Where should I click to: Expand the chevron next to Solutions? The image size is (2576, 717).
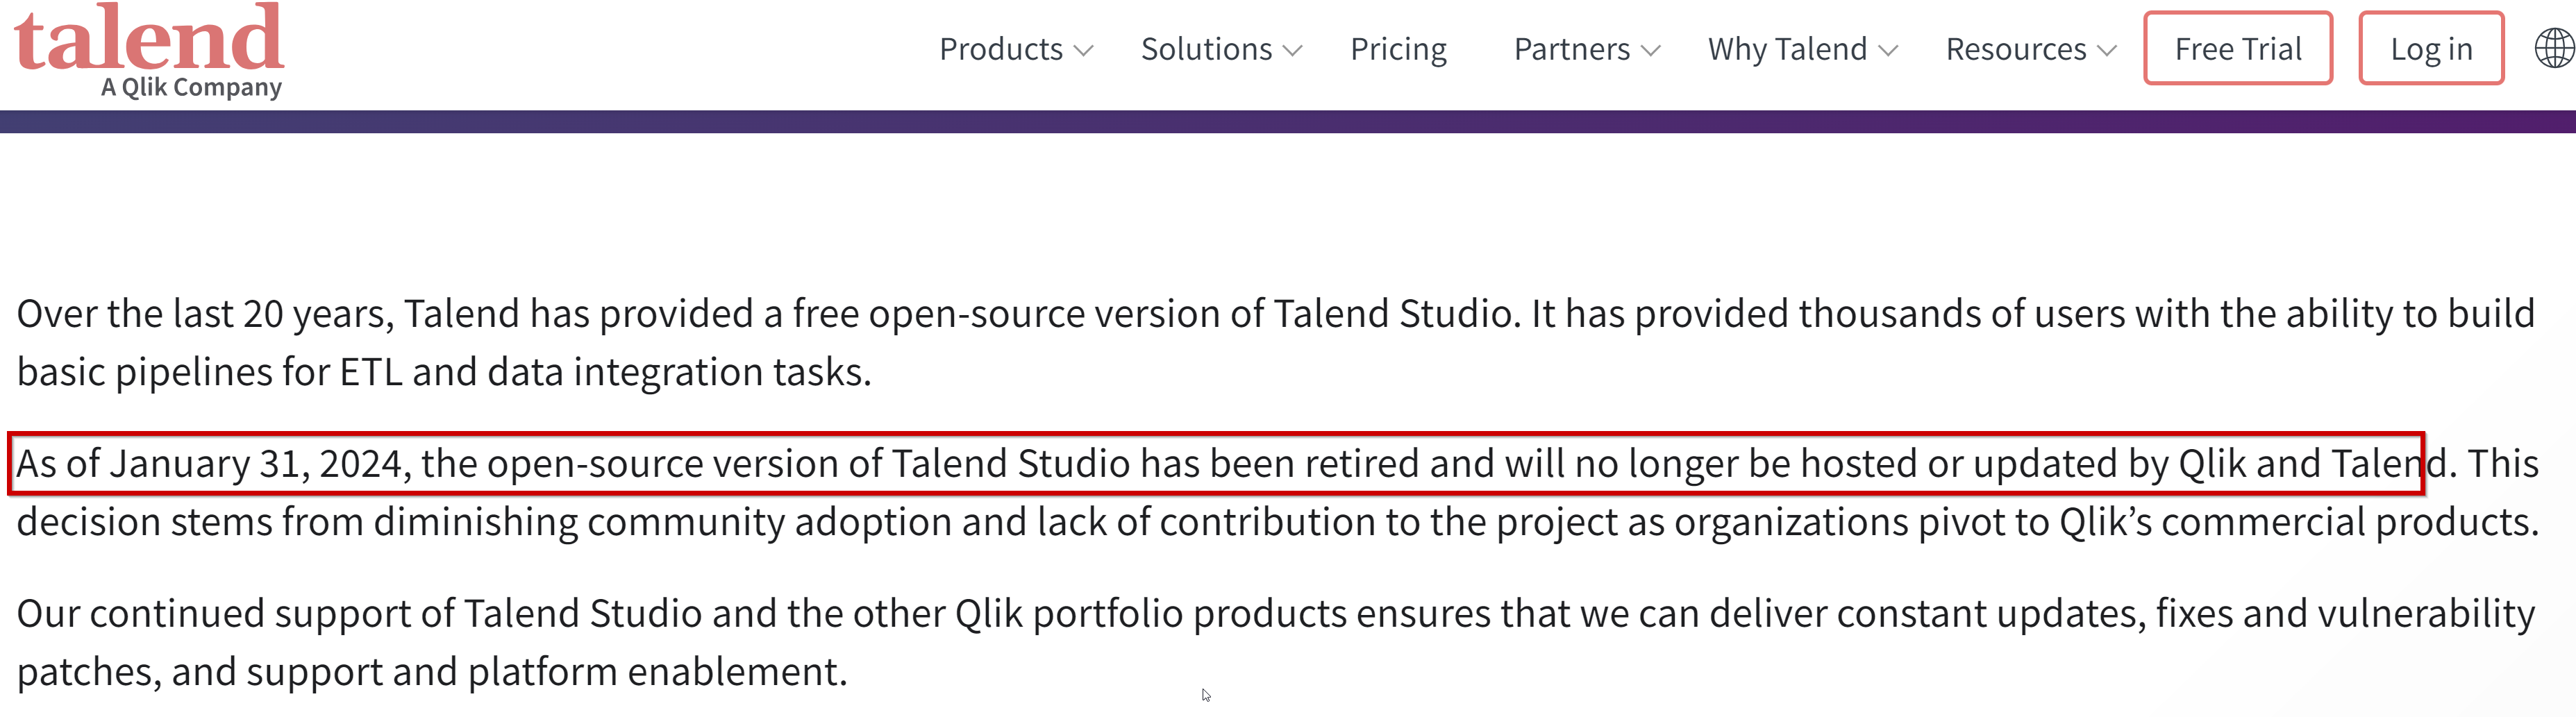[x=1293, y=50]
